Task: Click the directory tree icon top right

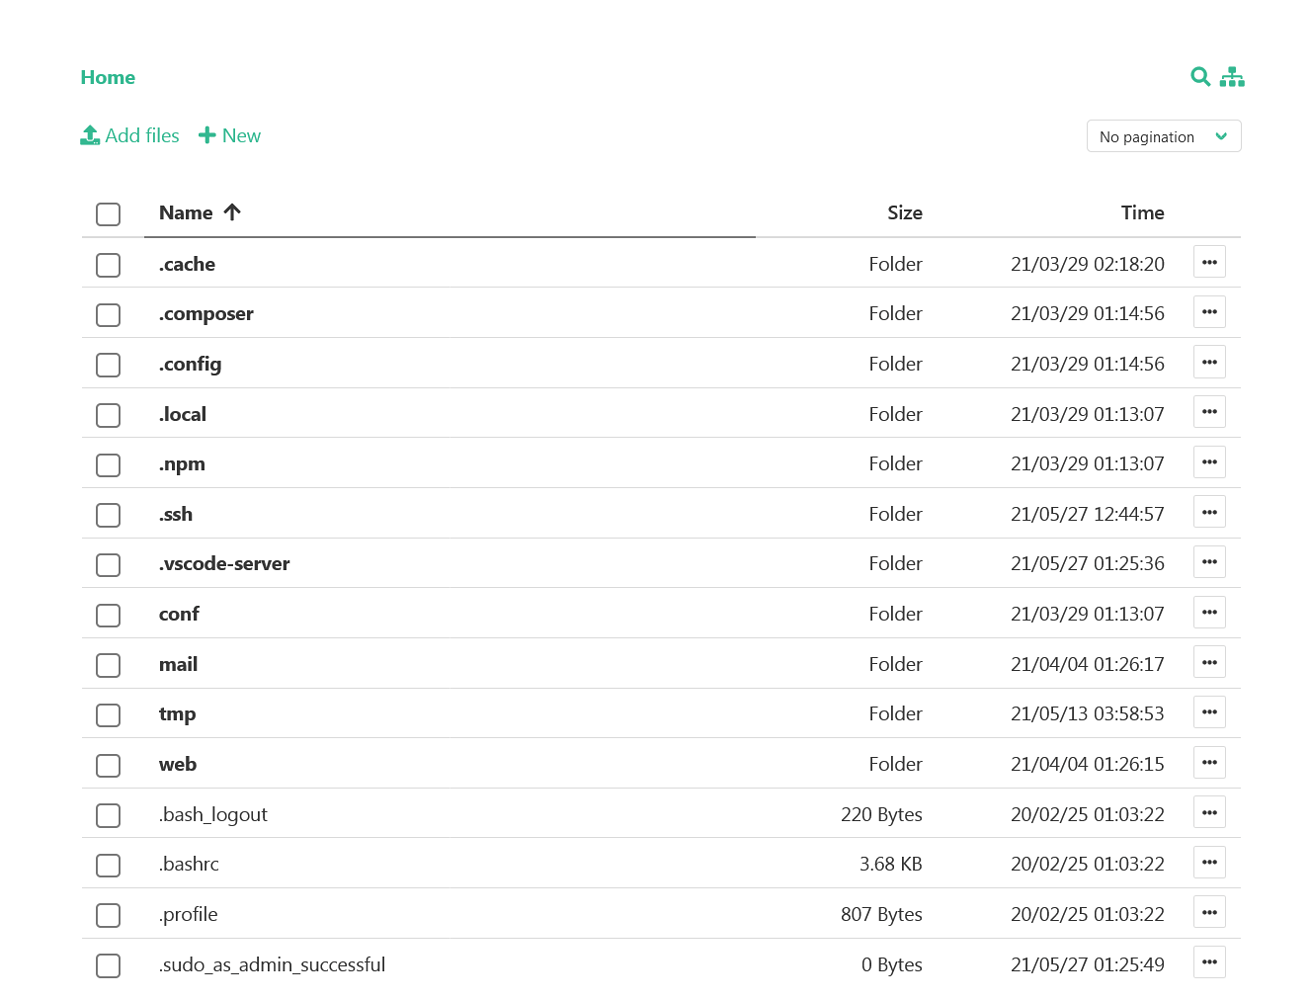Action: (x=1233, y=76)
